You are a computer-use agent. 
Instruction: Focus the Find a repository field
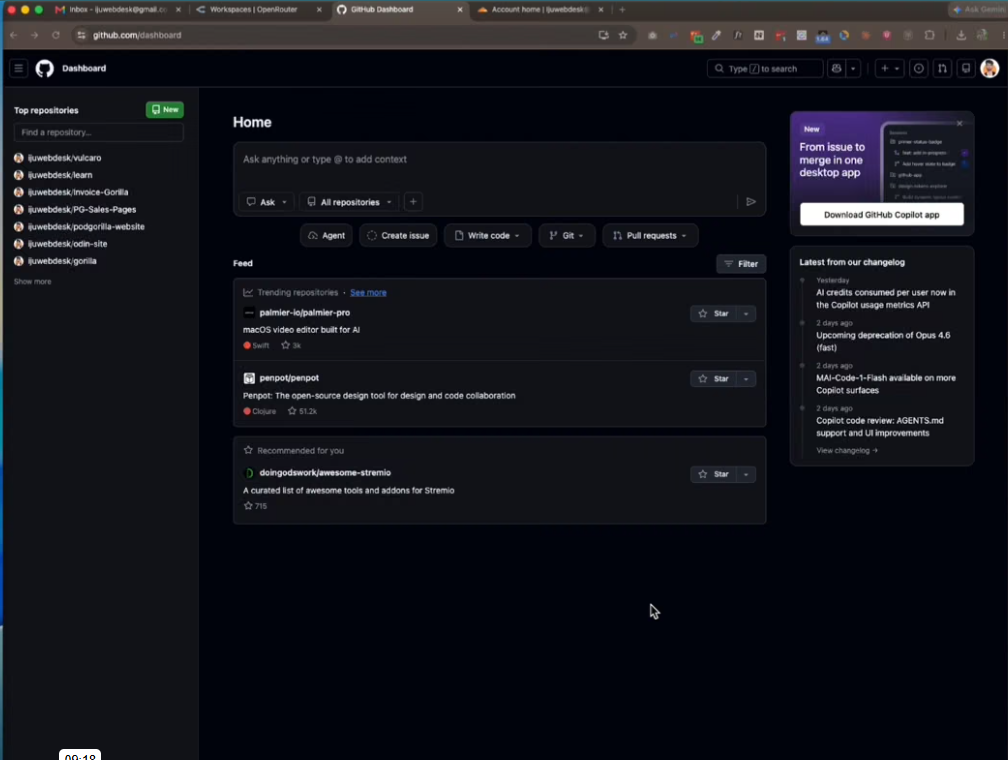click(98, 132)
